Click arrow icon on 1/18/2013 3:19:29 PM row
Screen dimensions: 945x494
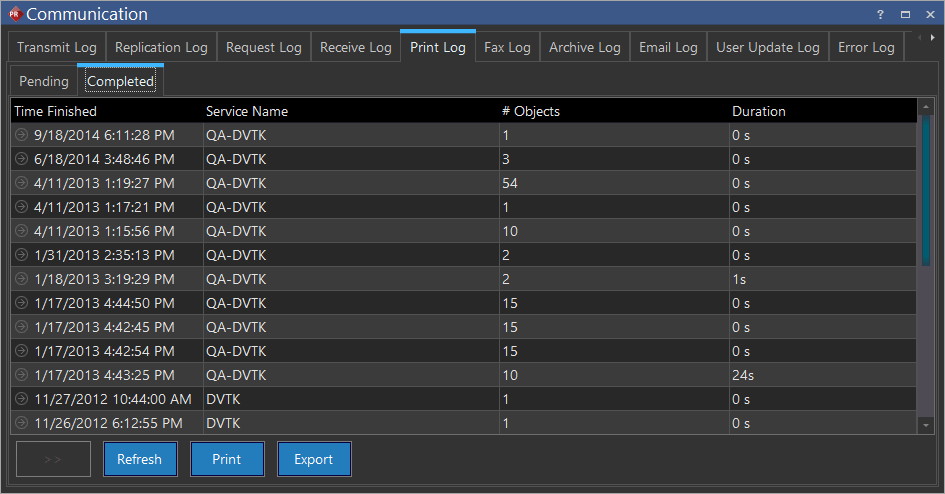[x=22, y=279]
